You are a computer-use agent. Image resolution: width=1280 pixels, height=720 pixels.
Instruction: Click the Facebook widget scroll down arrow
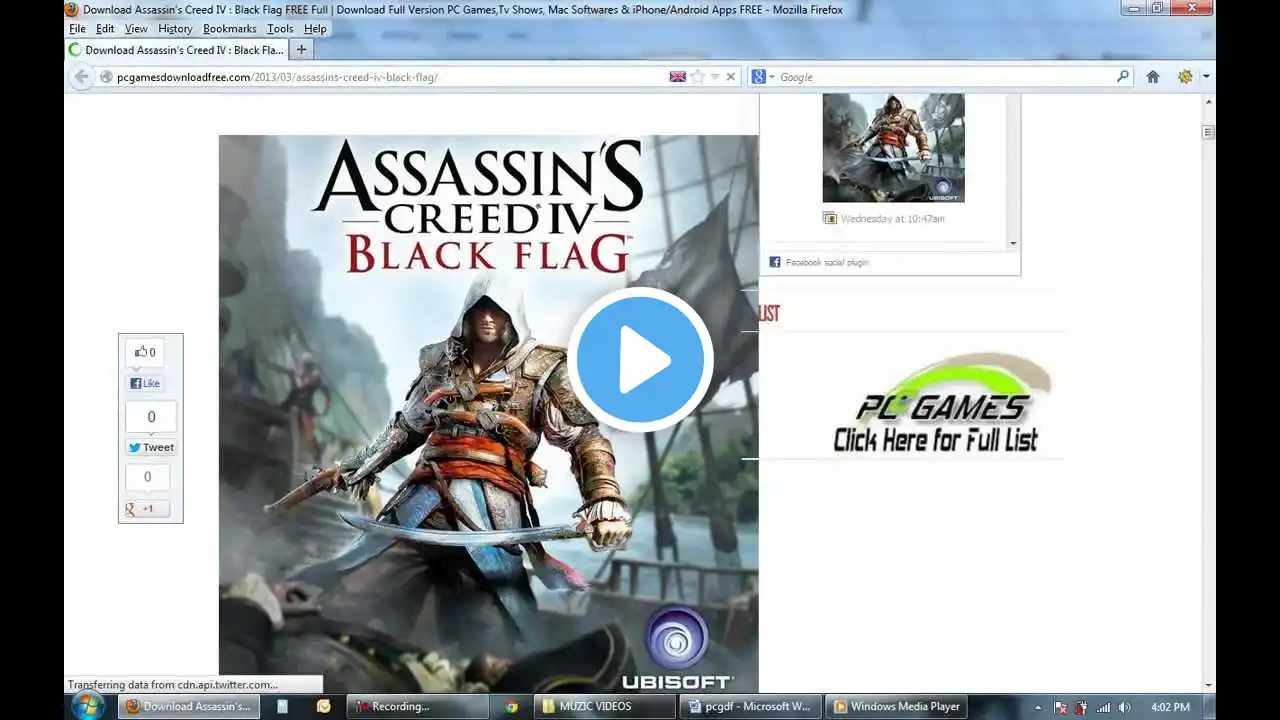[x=1013, y=243]
